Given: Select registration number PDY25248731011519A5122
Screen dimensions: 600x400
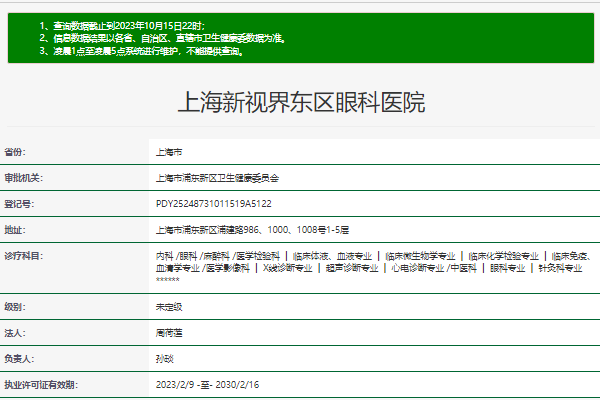Looking at the screenshot, I should click(214, 204).
